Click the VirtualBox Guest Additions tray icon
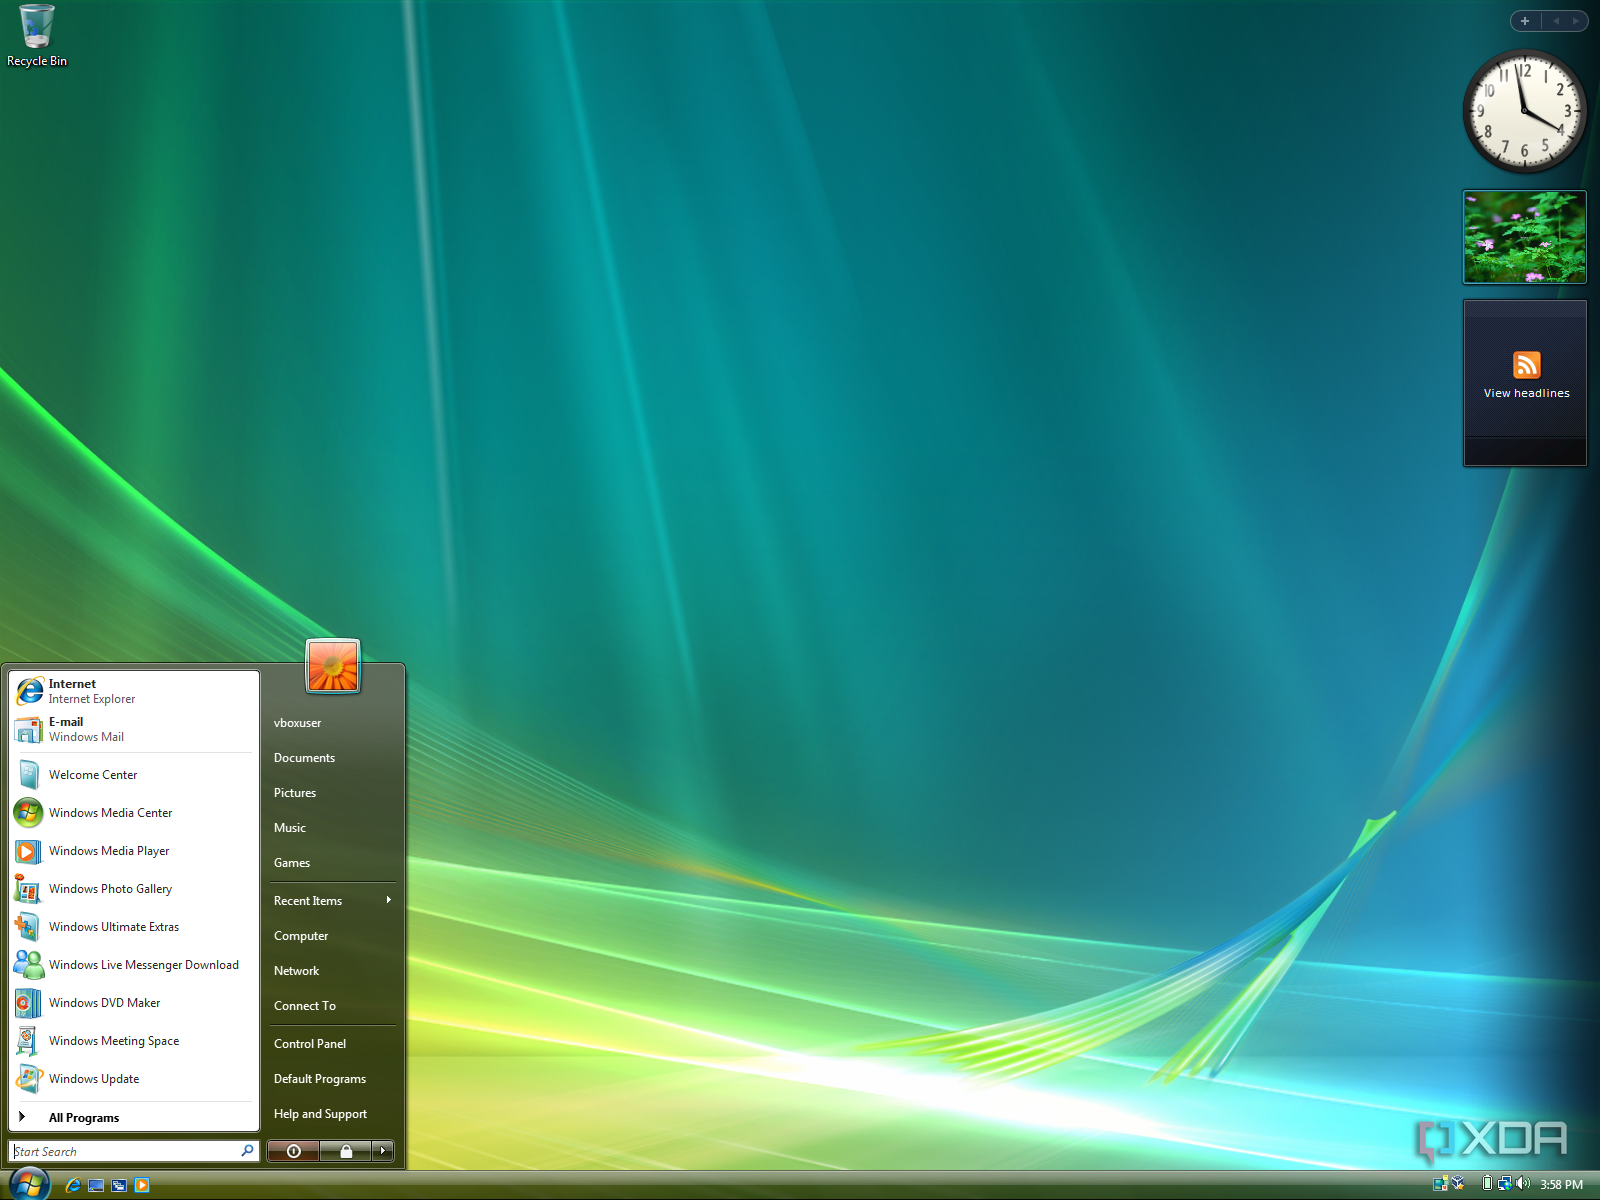 pyautogui.click(x=1458, y=1184)
